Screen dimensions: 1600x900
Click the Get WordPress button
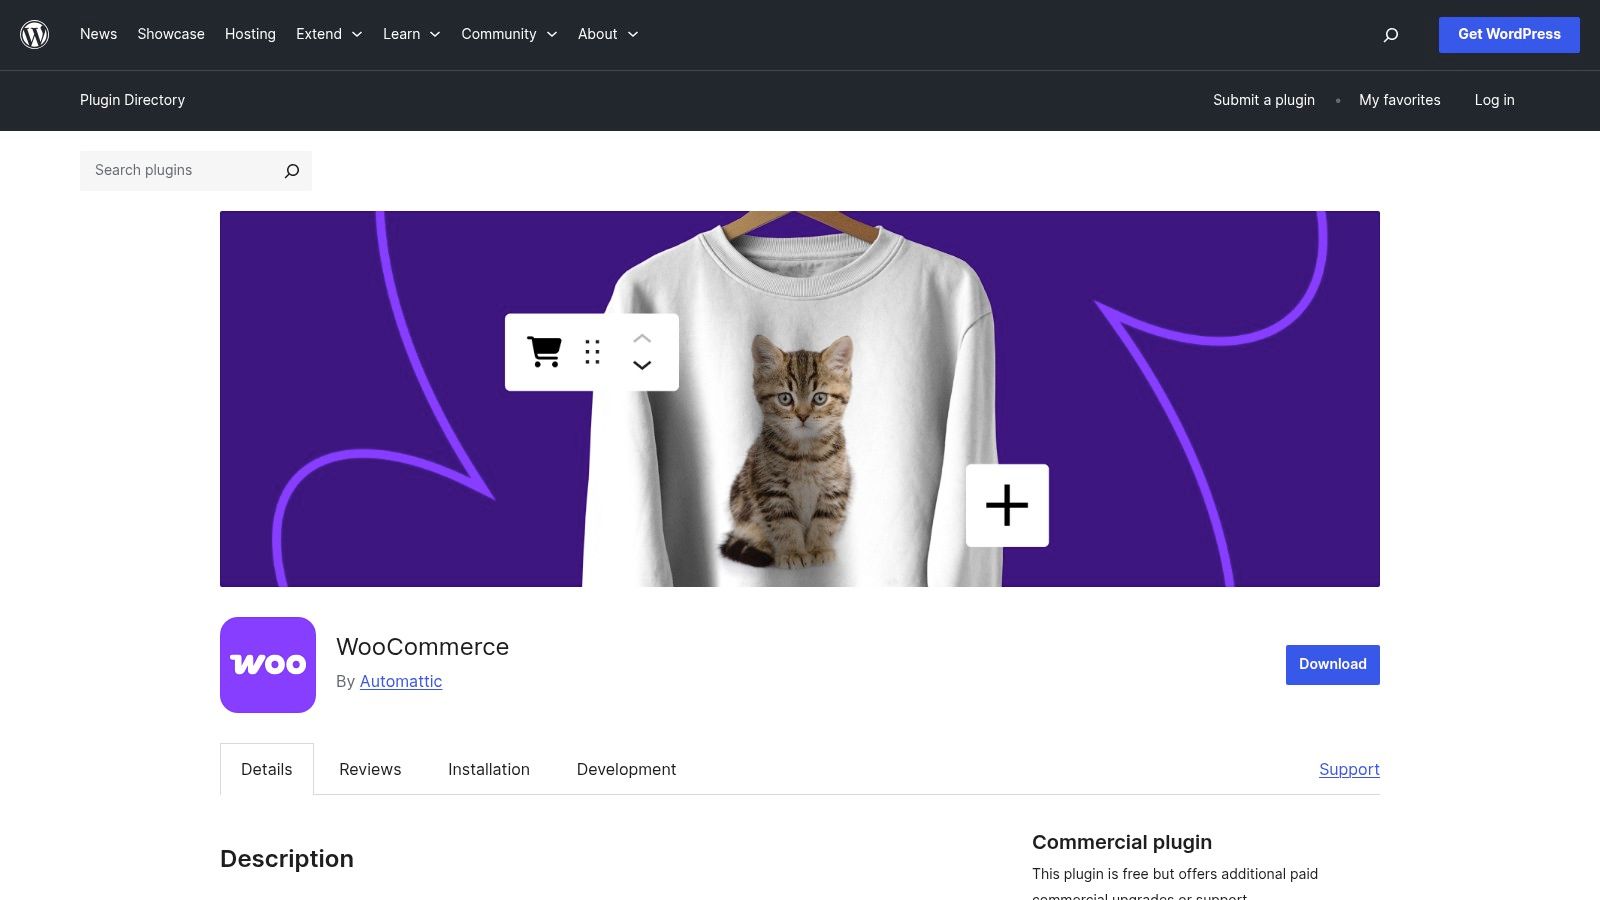point(1508,34)
